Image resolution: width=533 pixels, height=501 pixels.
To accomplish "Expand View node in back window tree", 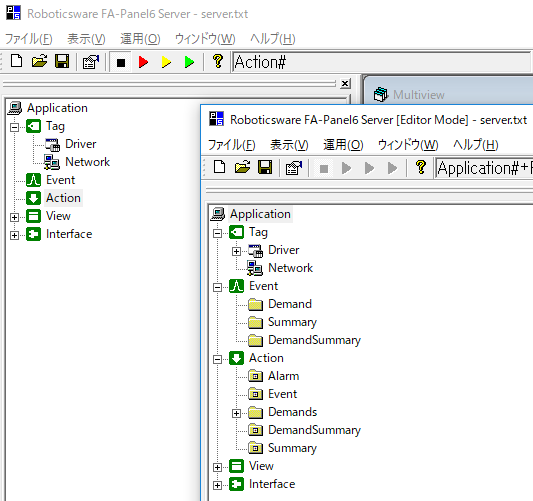I will (x=14, y=217).
